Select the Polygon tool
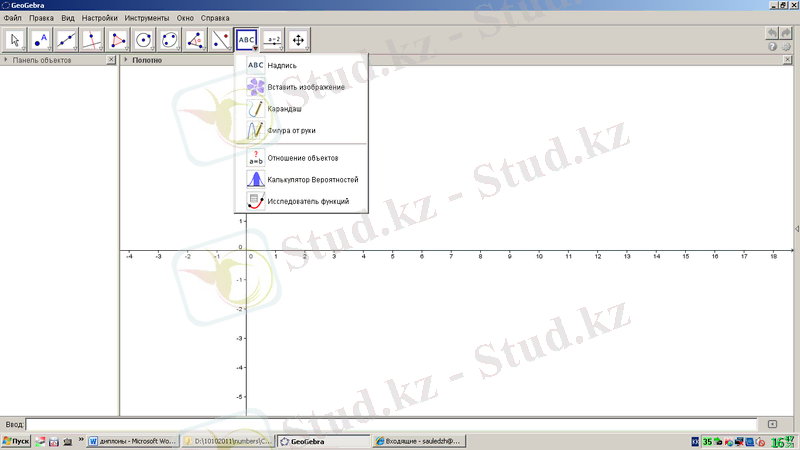 coord(119,40)
